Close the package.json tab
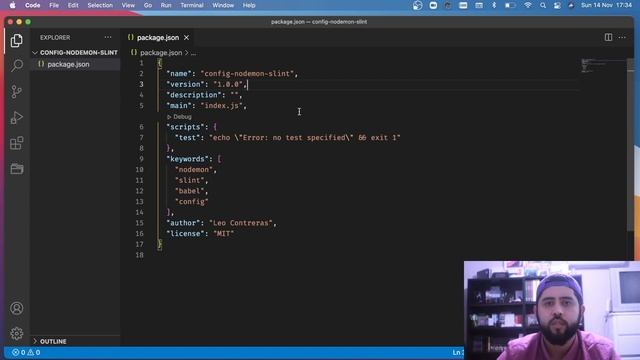Image resolution: width=640 pixels, height=360 pixels. 187,38
